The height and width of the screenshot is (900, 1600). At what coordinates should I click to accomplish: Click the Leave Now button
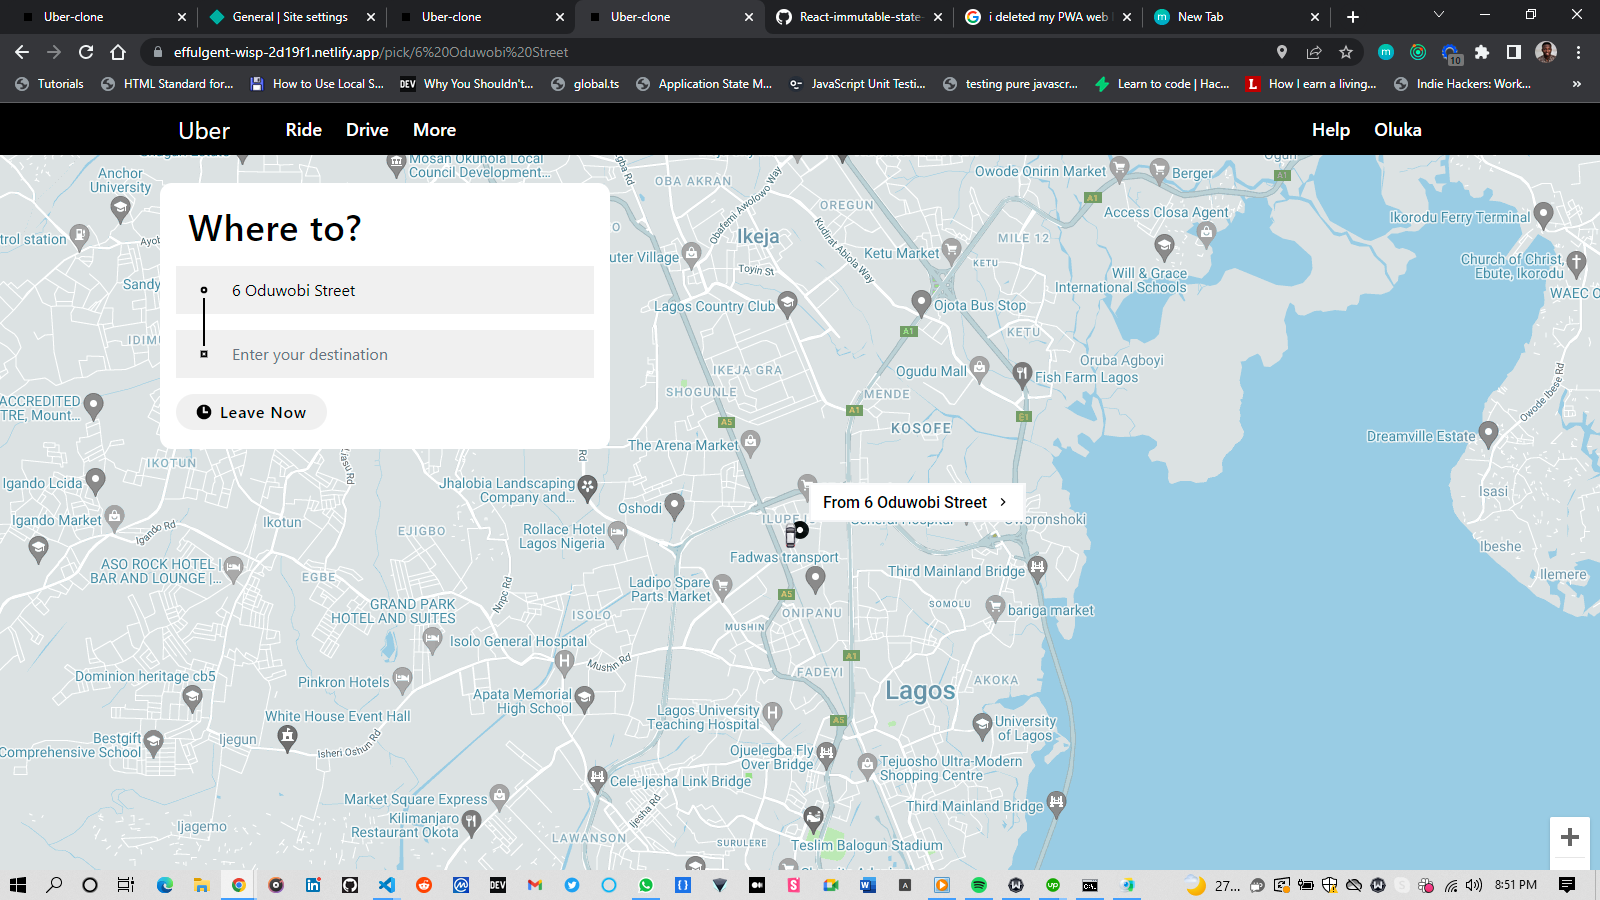pos(251,412)
